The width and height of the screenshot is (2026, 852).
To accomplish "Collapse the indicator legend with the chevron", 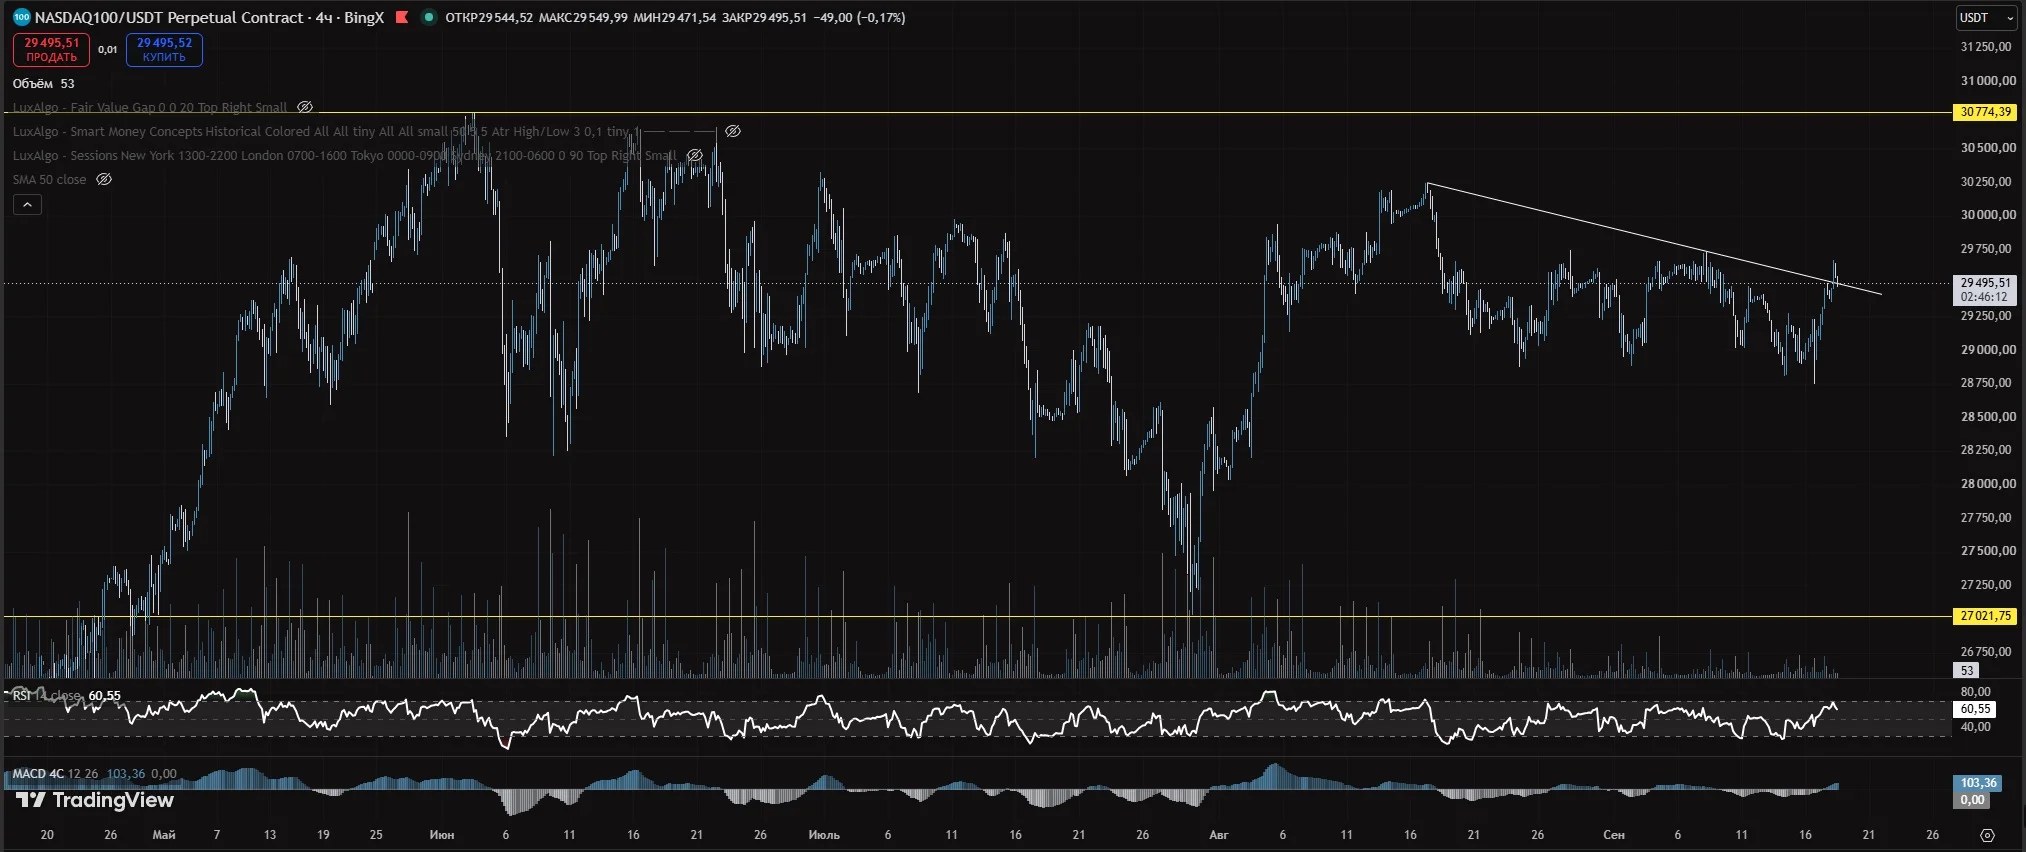I will click(27, 205).
